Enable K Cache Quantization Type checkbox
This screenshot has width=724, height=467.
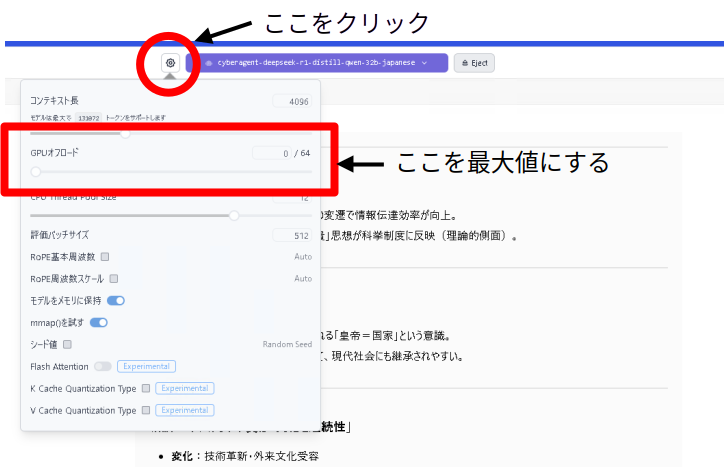click(146, 388)
